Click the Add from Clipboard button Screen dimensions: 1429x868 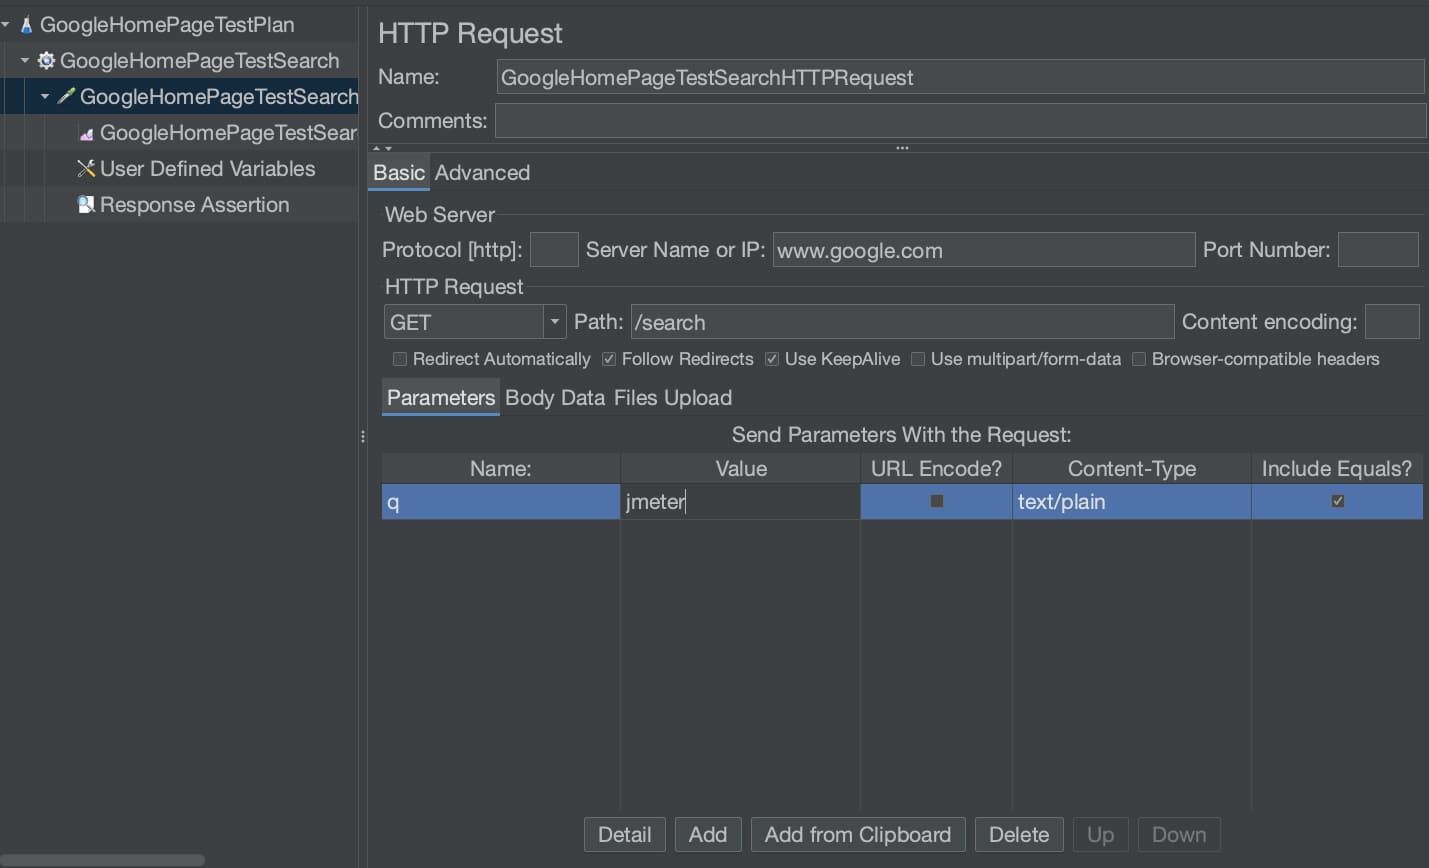tap(857, 835)
